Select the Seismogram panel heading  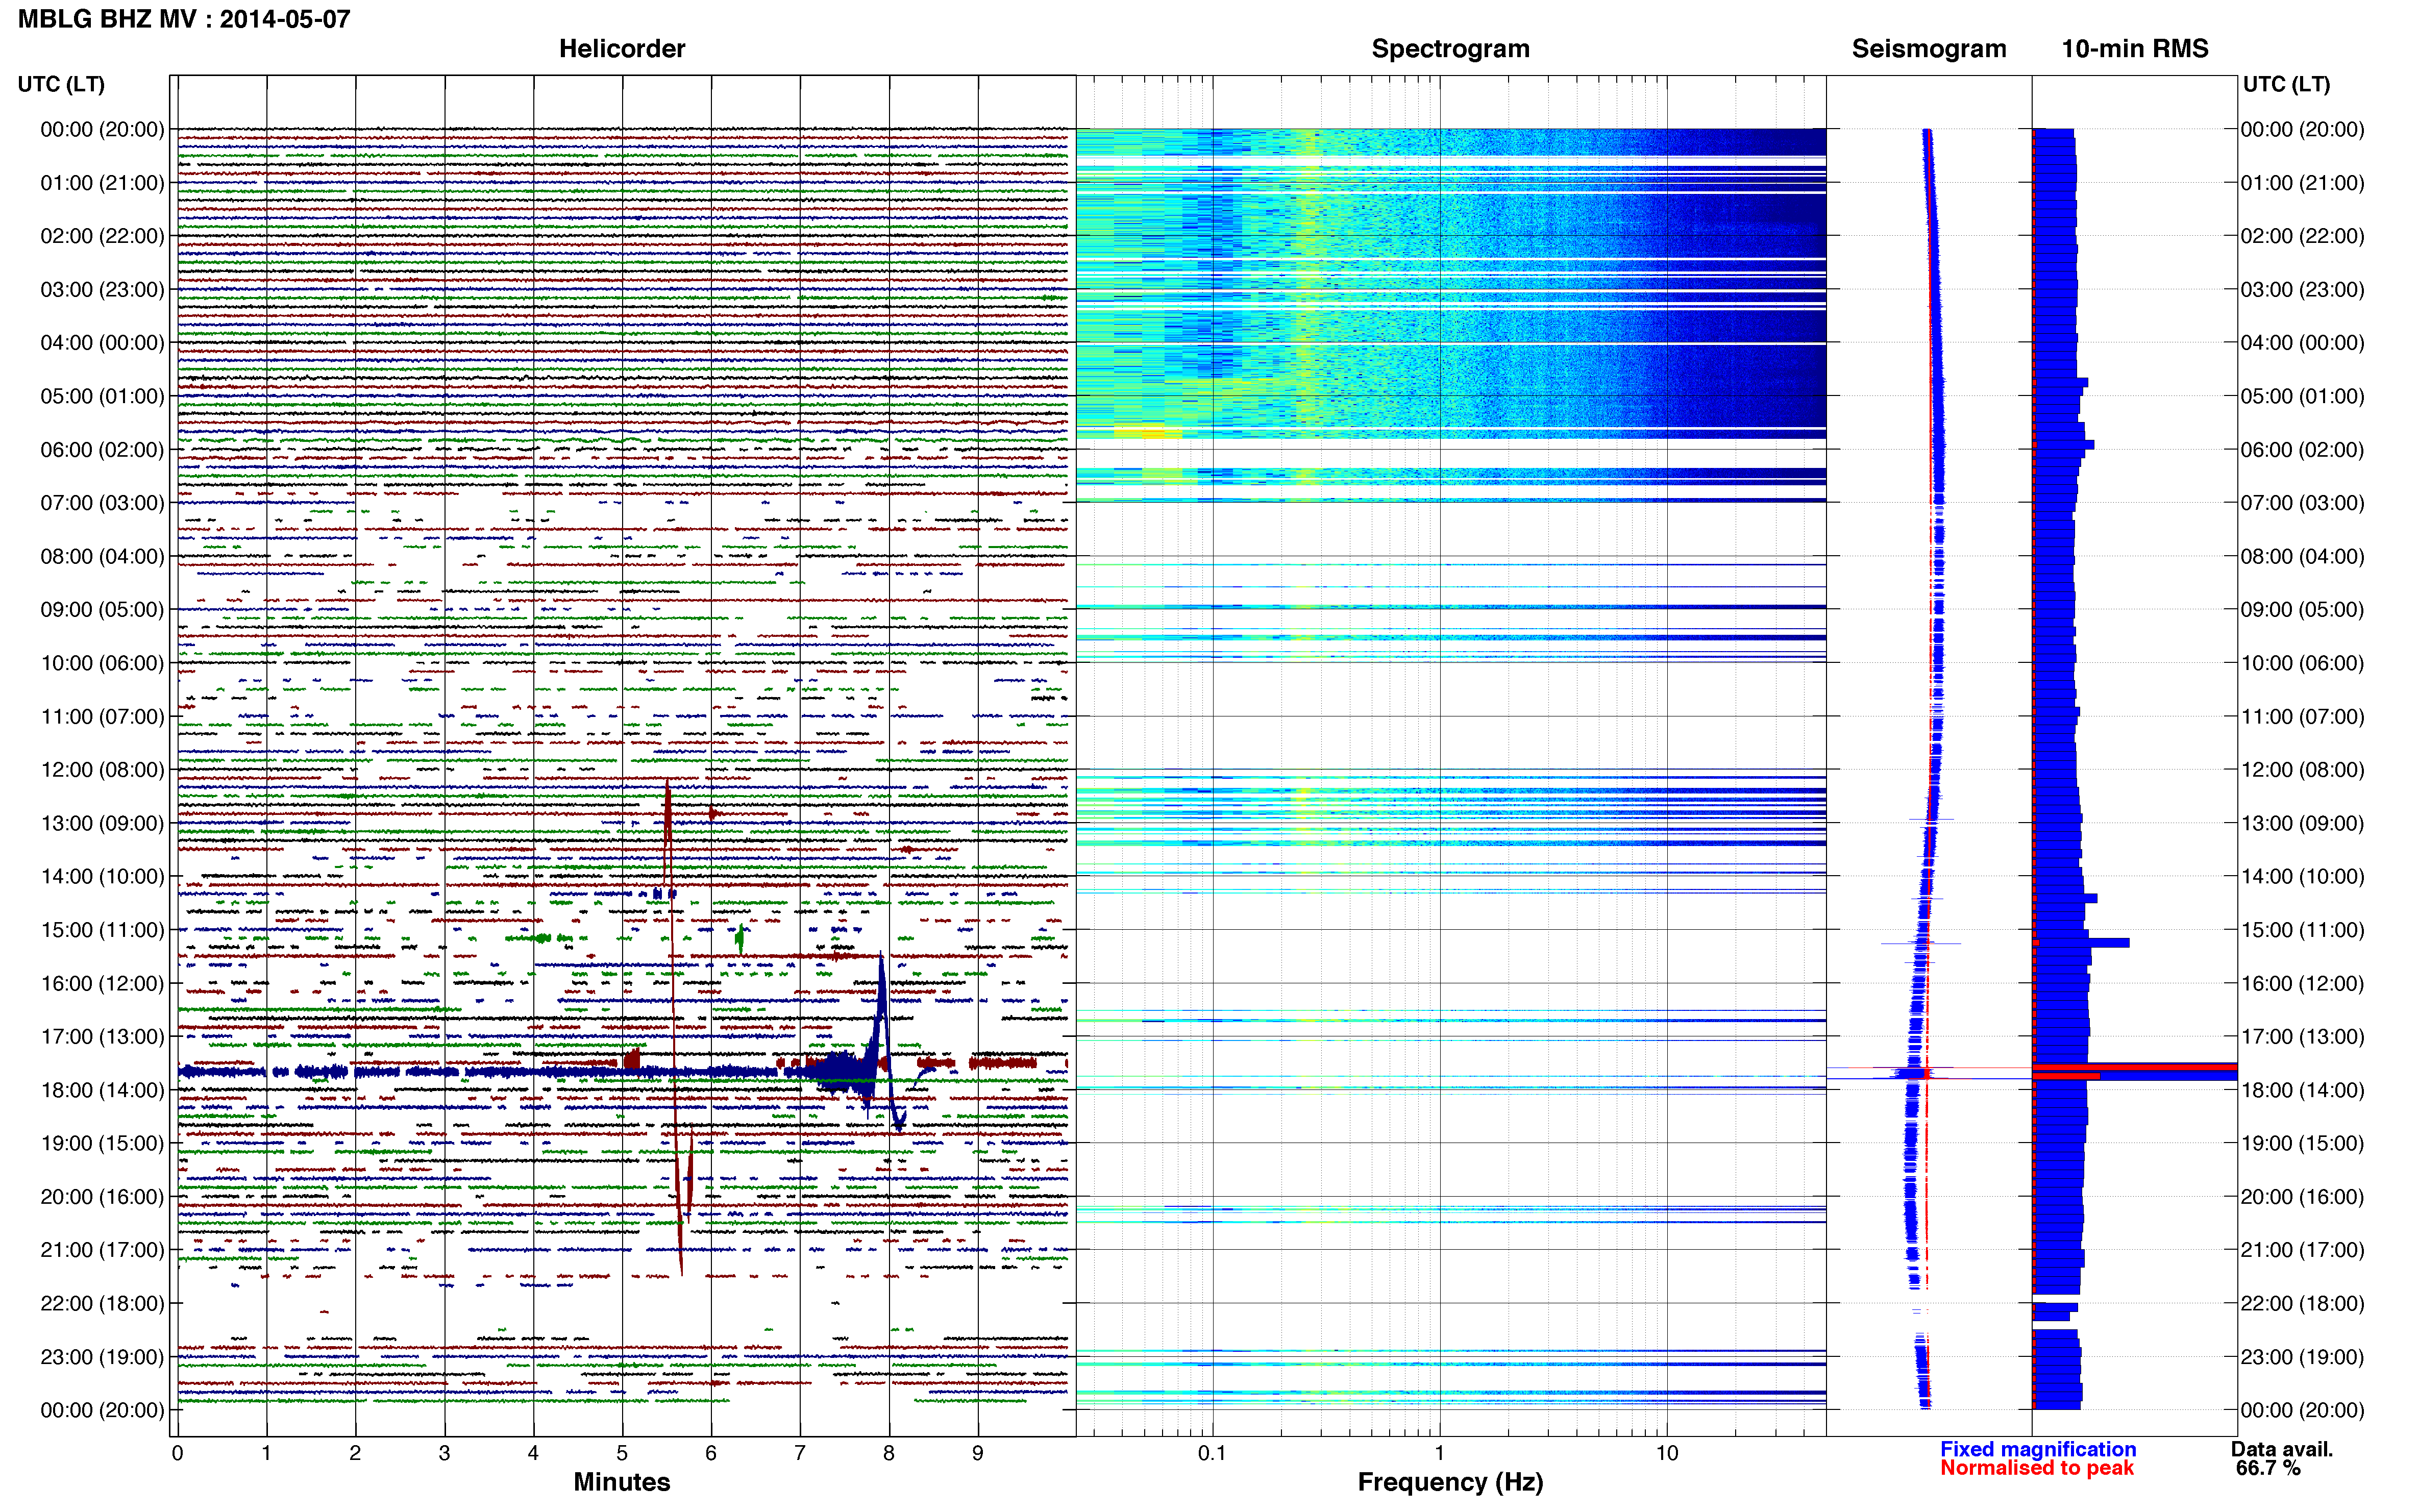(1929, 49)
